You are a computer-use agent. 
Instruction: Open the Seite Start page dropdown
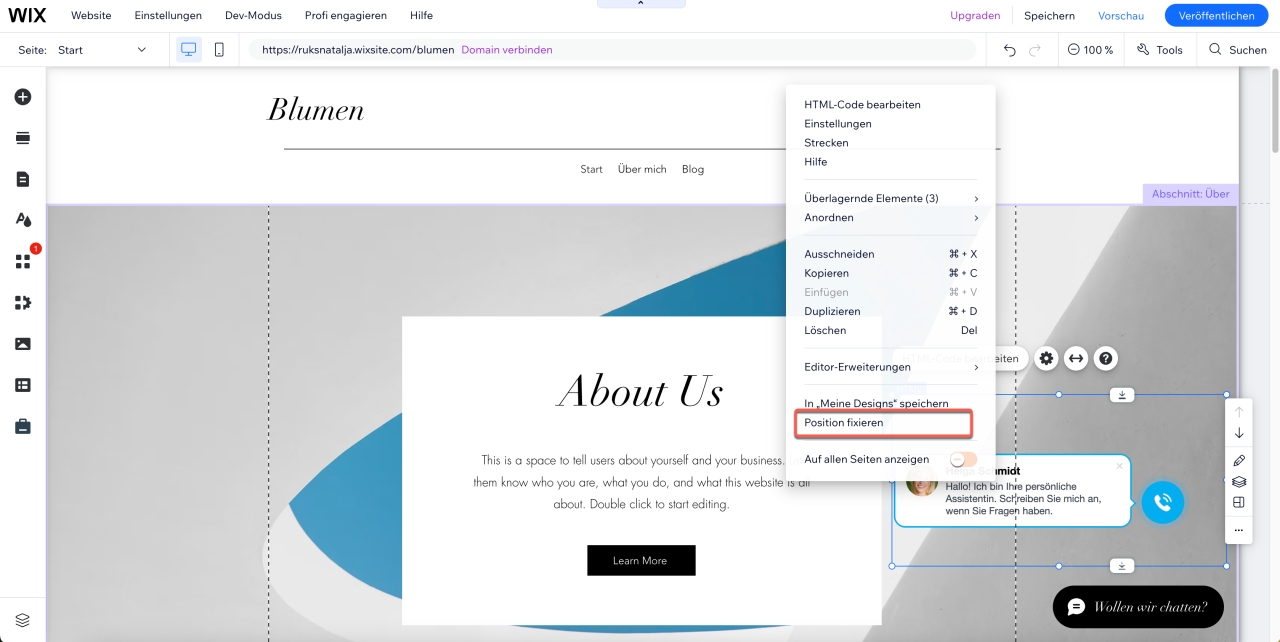pyautogui.click(x=102, y=49)
